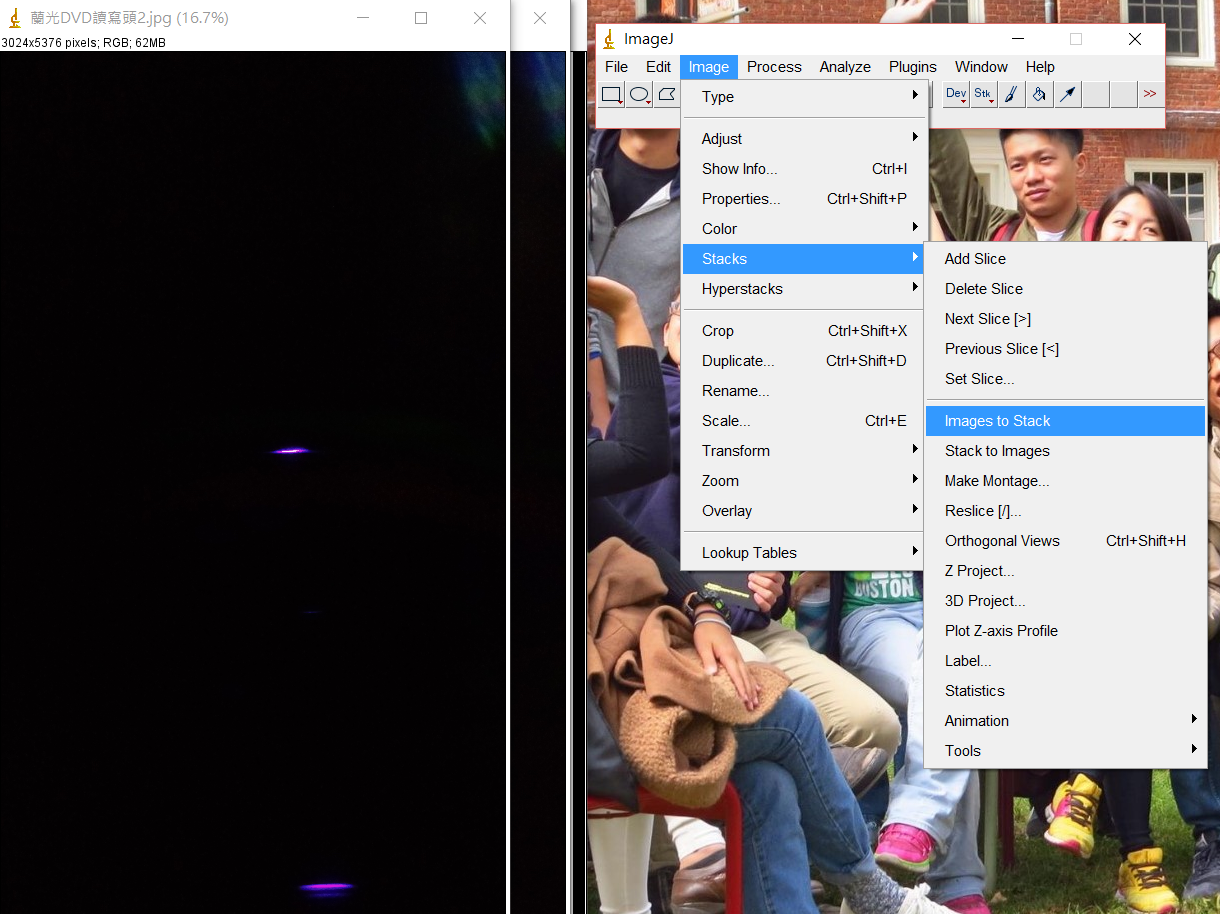Image resolution: width=1220 pixels, height=914 pixels.
Task: Open the Help menu
Action: (x=1040, y=67)
